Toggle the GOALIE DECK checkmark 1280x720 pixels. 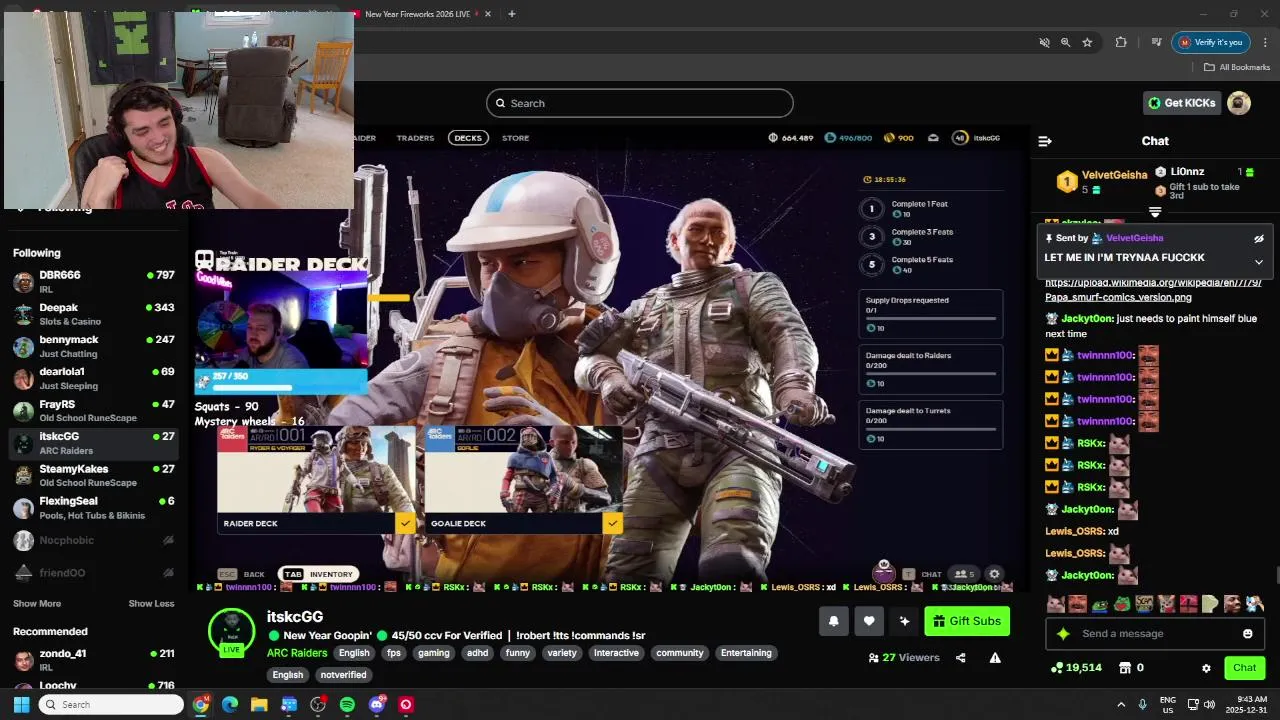click(x=612, y=523)
